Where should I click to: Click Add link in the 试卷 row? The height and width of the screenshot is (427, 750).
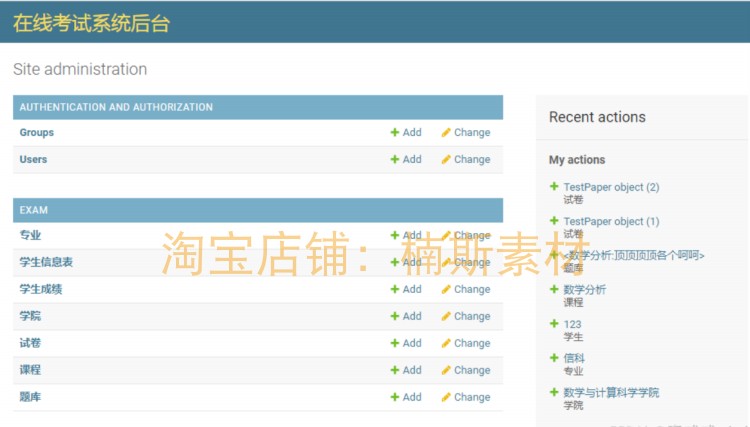406,343
